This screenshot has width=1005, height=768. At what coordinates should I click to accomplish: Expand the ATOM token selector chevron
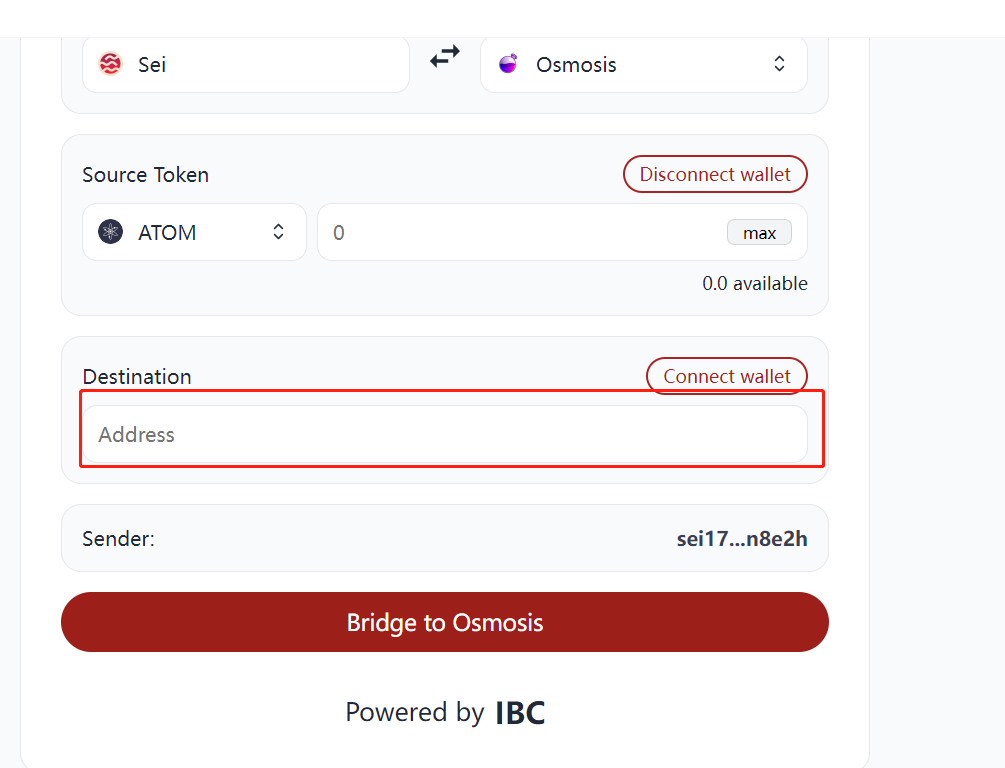(x=278, y=232)
